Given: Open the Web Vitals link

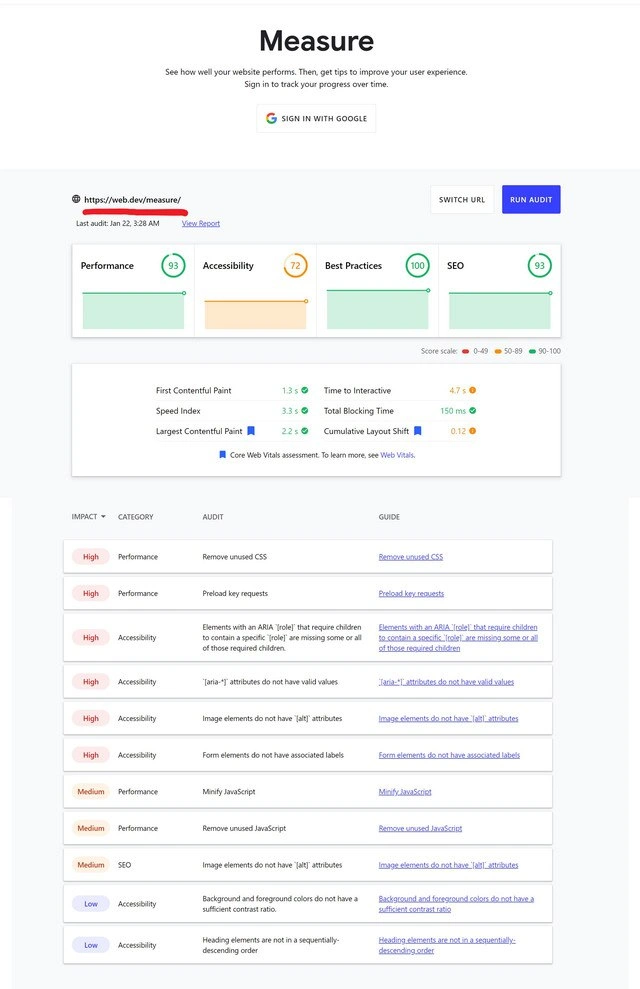Looking at the screenshot, I should [x=397, y=455].
